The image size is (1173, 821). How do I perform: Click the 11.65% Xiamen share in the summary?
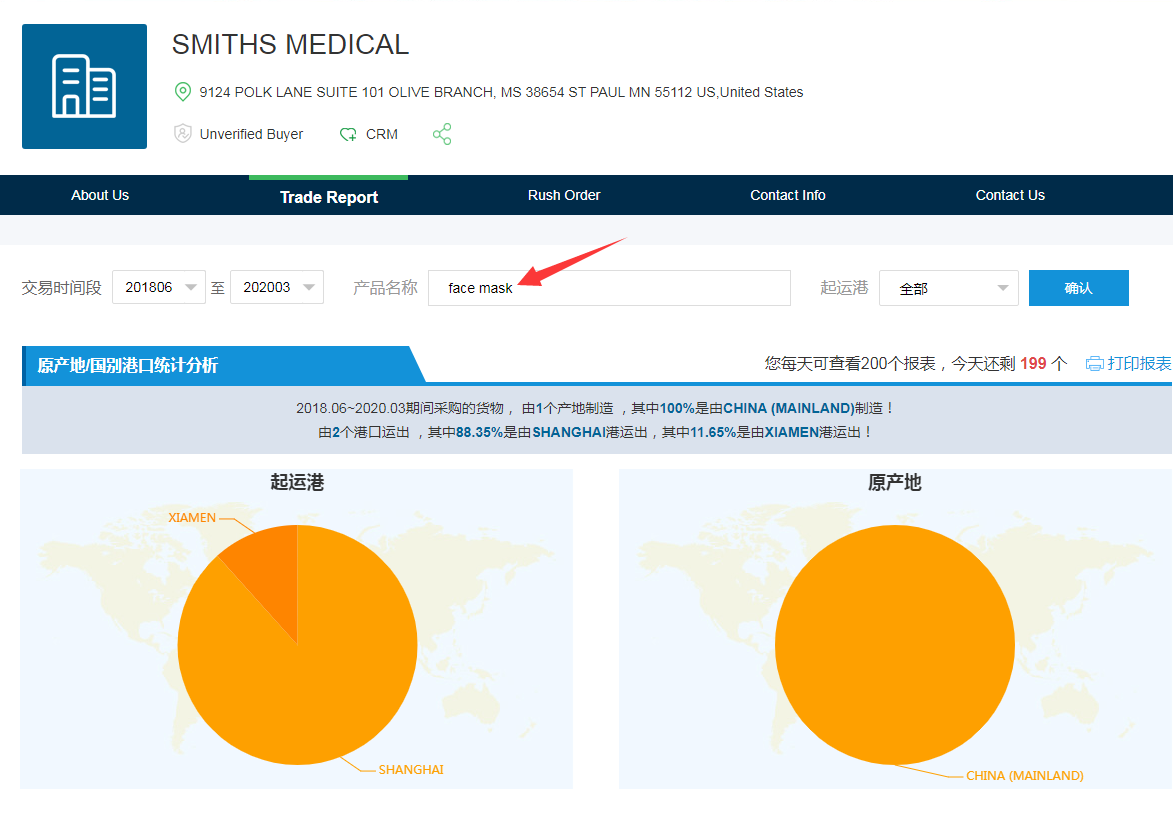(713, 433)
